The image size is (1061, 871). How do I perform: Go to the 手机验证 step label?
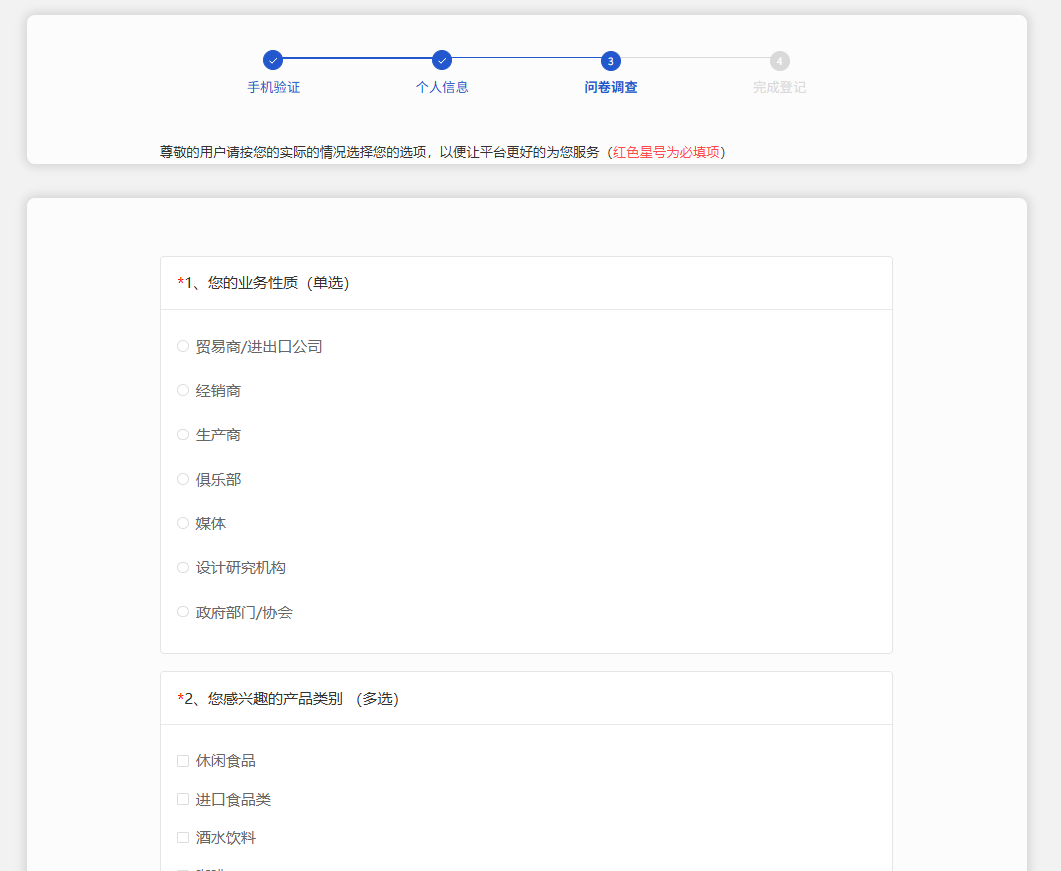[273, 87]
